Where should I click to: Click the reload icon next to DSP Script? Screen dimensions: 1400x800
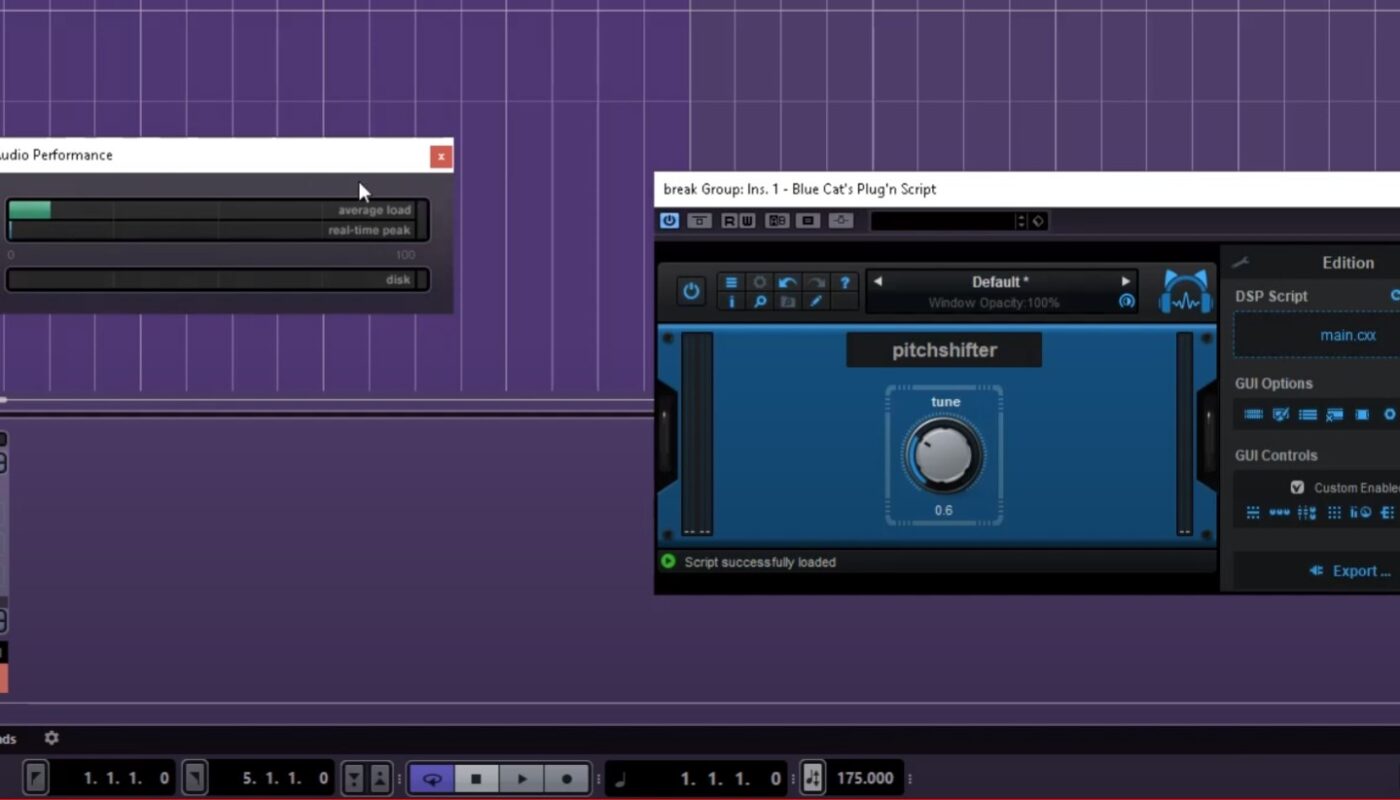1396,296
